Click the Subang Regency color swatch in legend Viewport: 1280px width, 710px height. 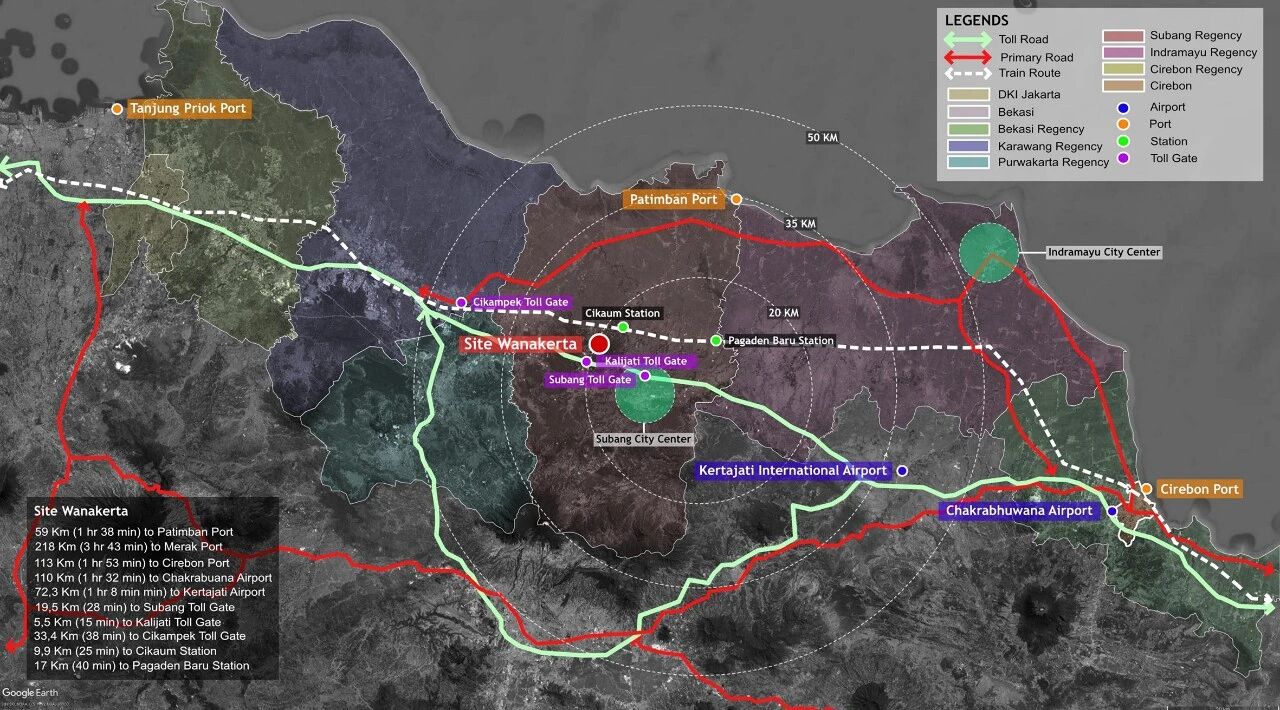[1123, 36]
